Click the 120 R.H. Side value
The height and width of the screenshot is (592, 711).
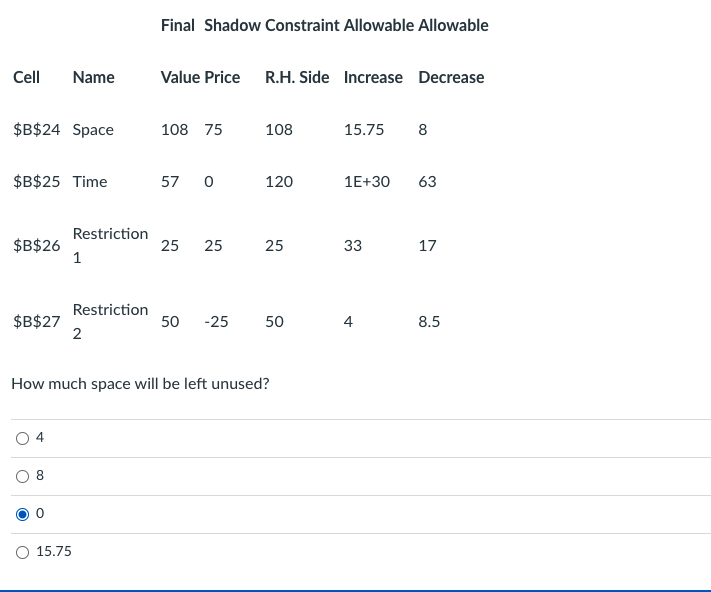[x=279, y=181]
